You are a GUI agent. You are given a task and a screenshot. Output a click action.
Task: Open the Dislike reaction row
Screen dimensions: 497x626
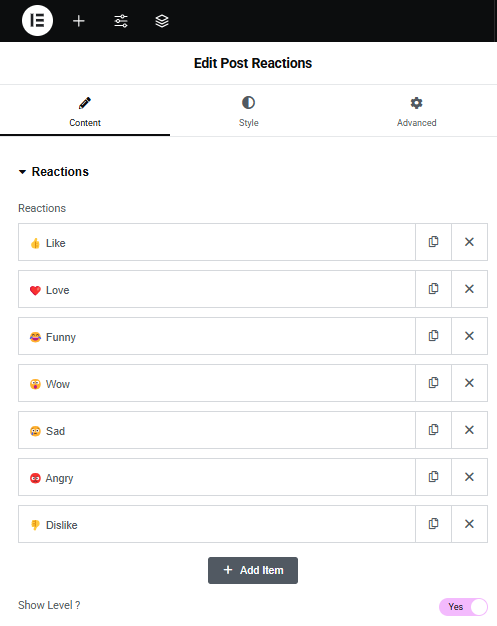pyautogui.click(x=217, y=524)
